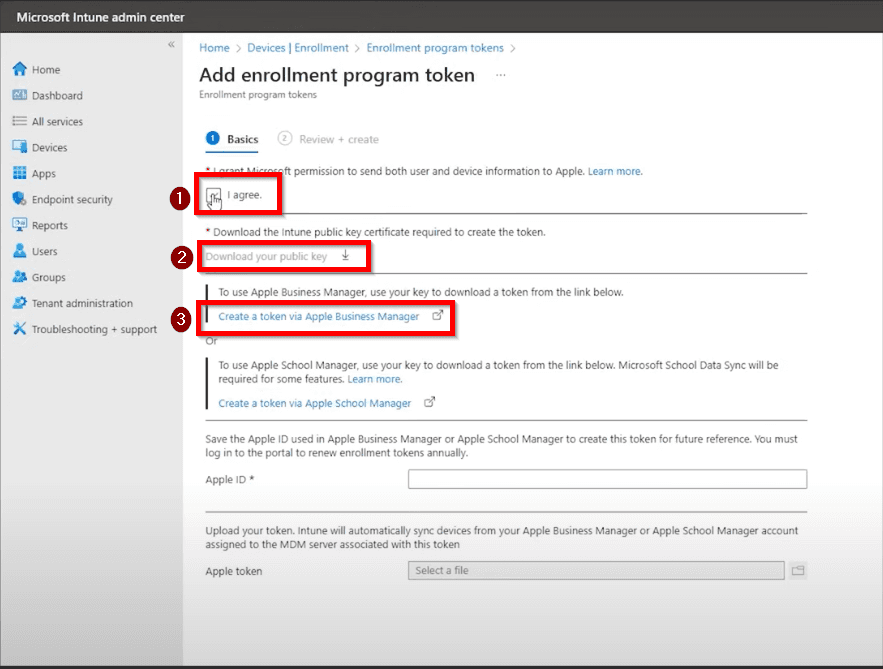The height and width of the screenshot is (669, 883).
Task: Click the All services sidebar icon
Action: (18, 121)
